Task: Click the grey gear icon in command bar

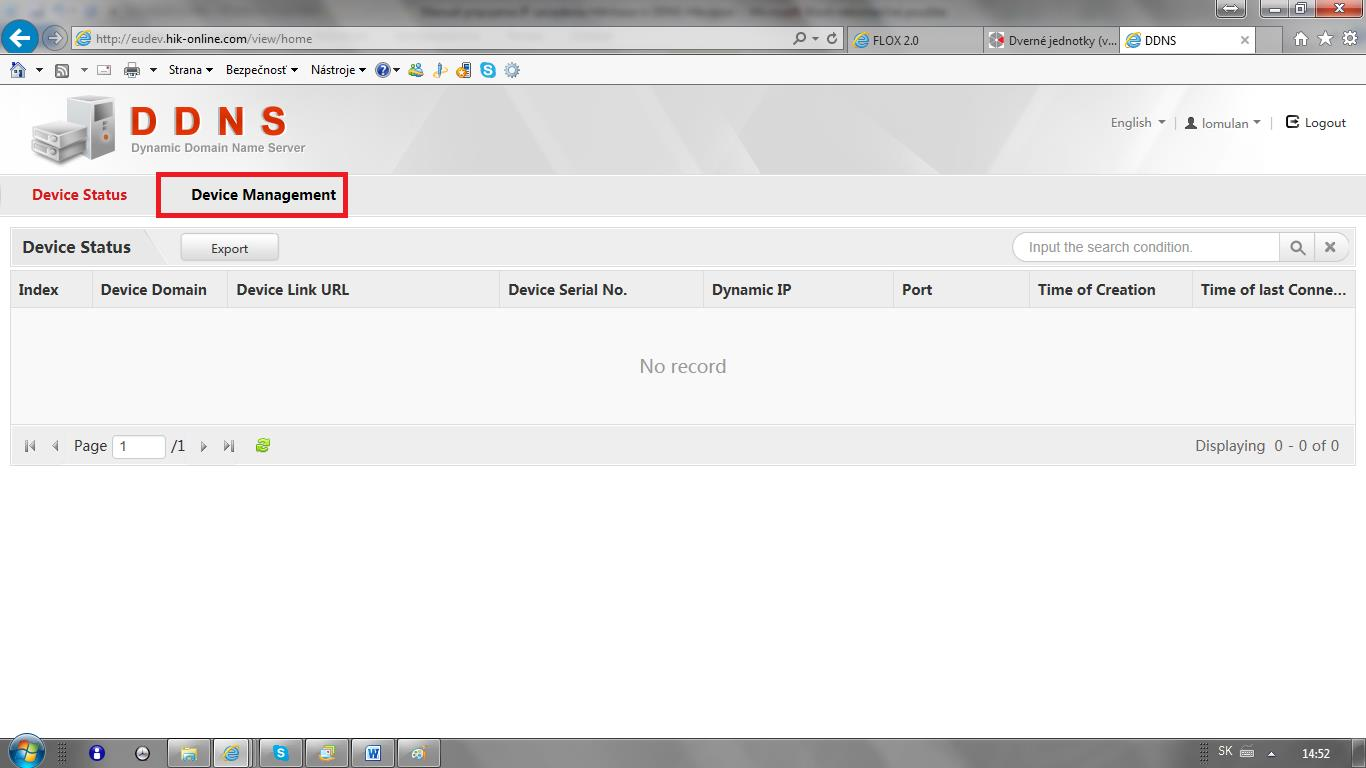Action: pyautogui.click(x=512, y=70)
